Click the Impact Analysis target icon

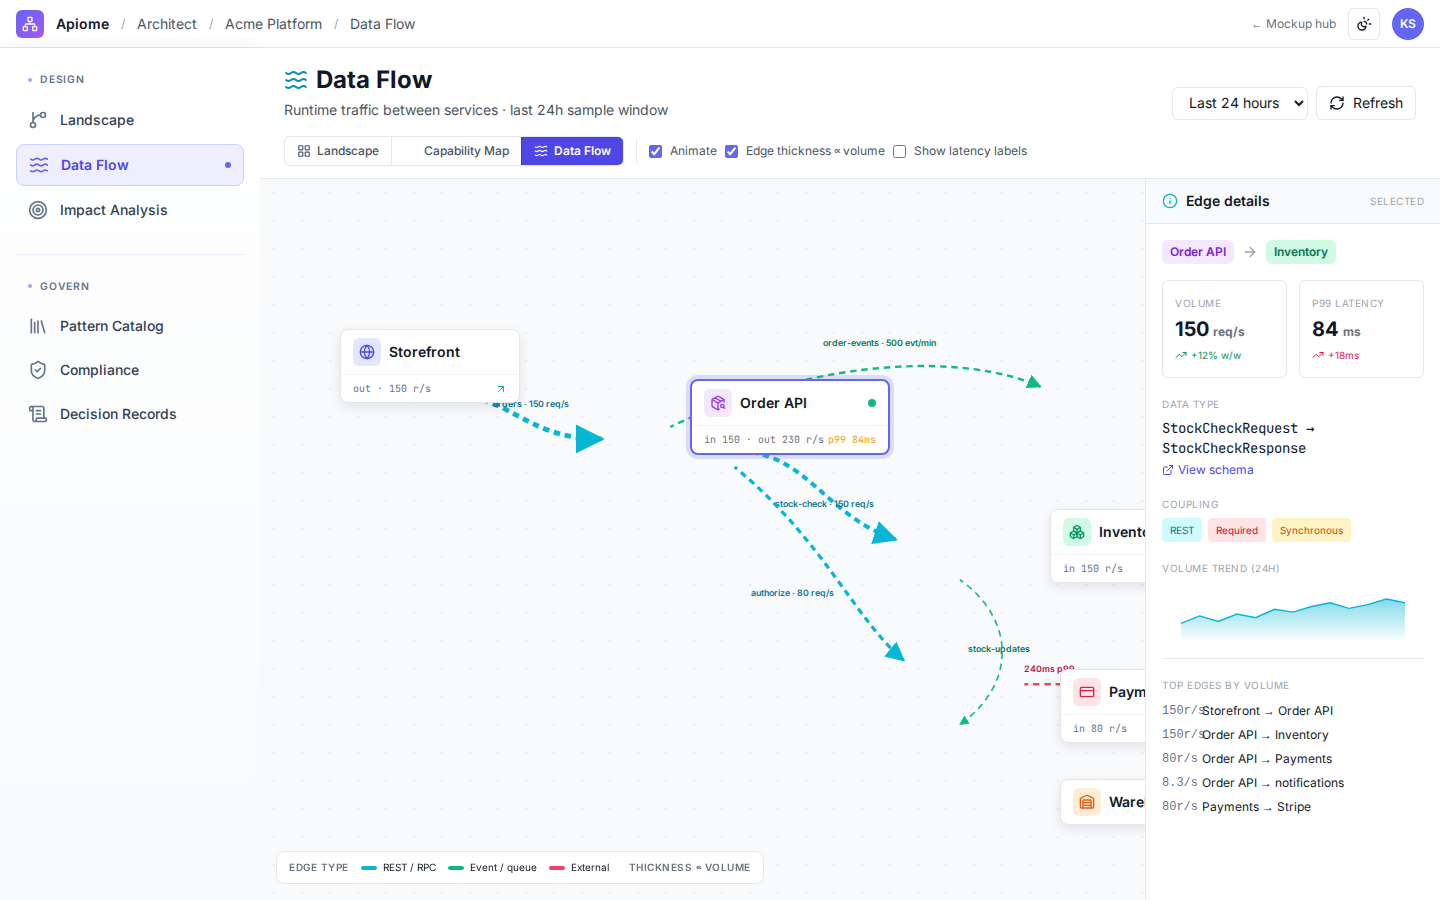pyautogui.click(x=38, y=210)
